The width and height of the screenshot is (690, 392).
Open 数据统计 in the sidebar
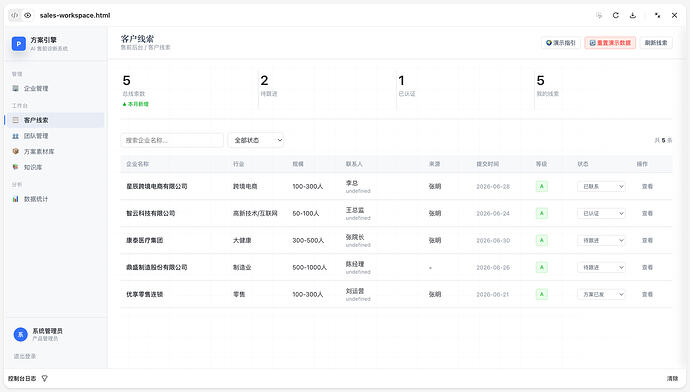[x=55, y=199]
